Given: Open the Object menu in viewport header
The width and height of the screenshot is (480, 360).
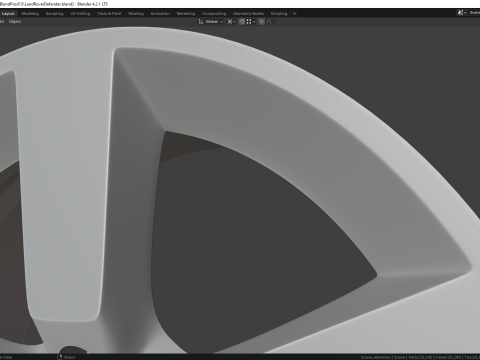Looking at the screenshot, I should (15, 22).
